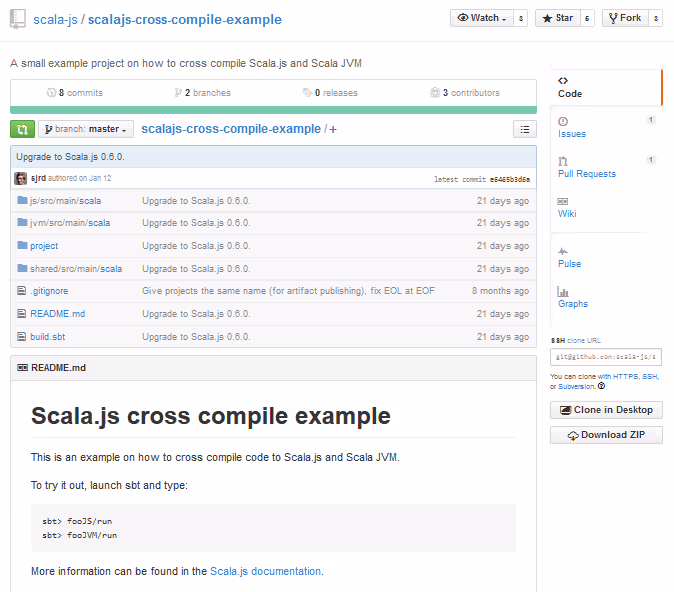Image resolution: width=674 pixels, height=592 pixels.
Task: Click the folder icon beside js/src/main/scala
Action: [22, 200]
